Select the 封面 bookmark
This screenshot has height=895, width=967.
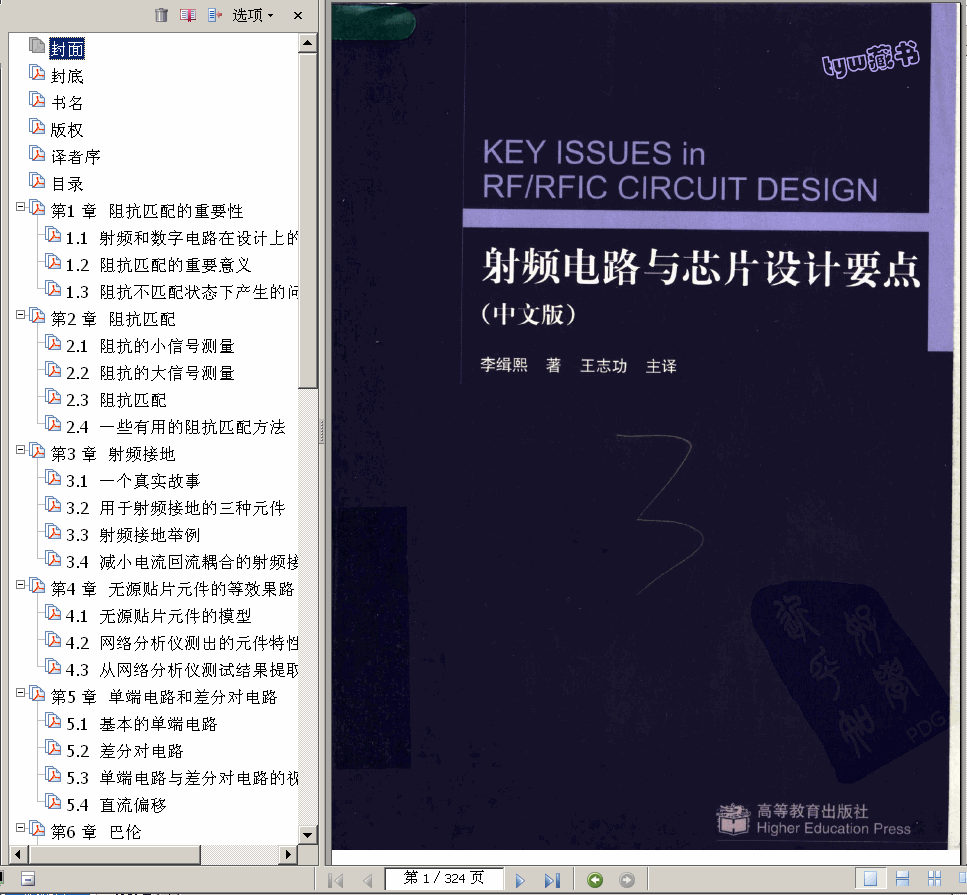click(x=67, y=49)
